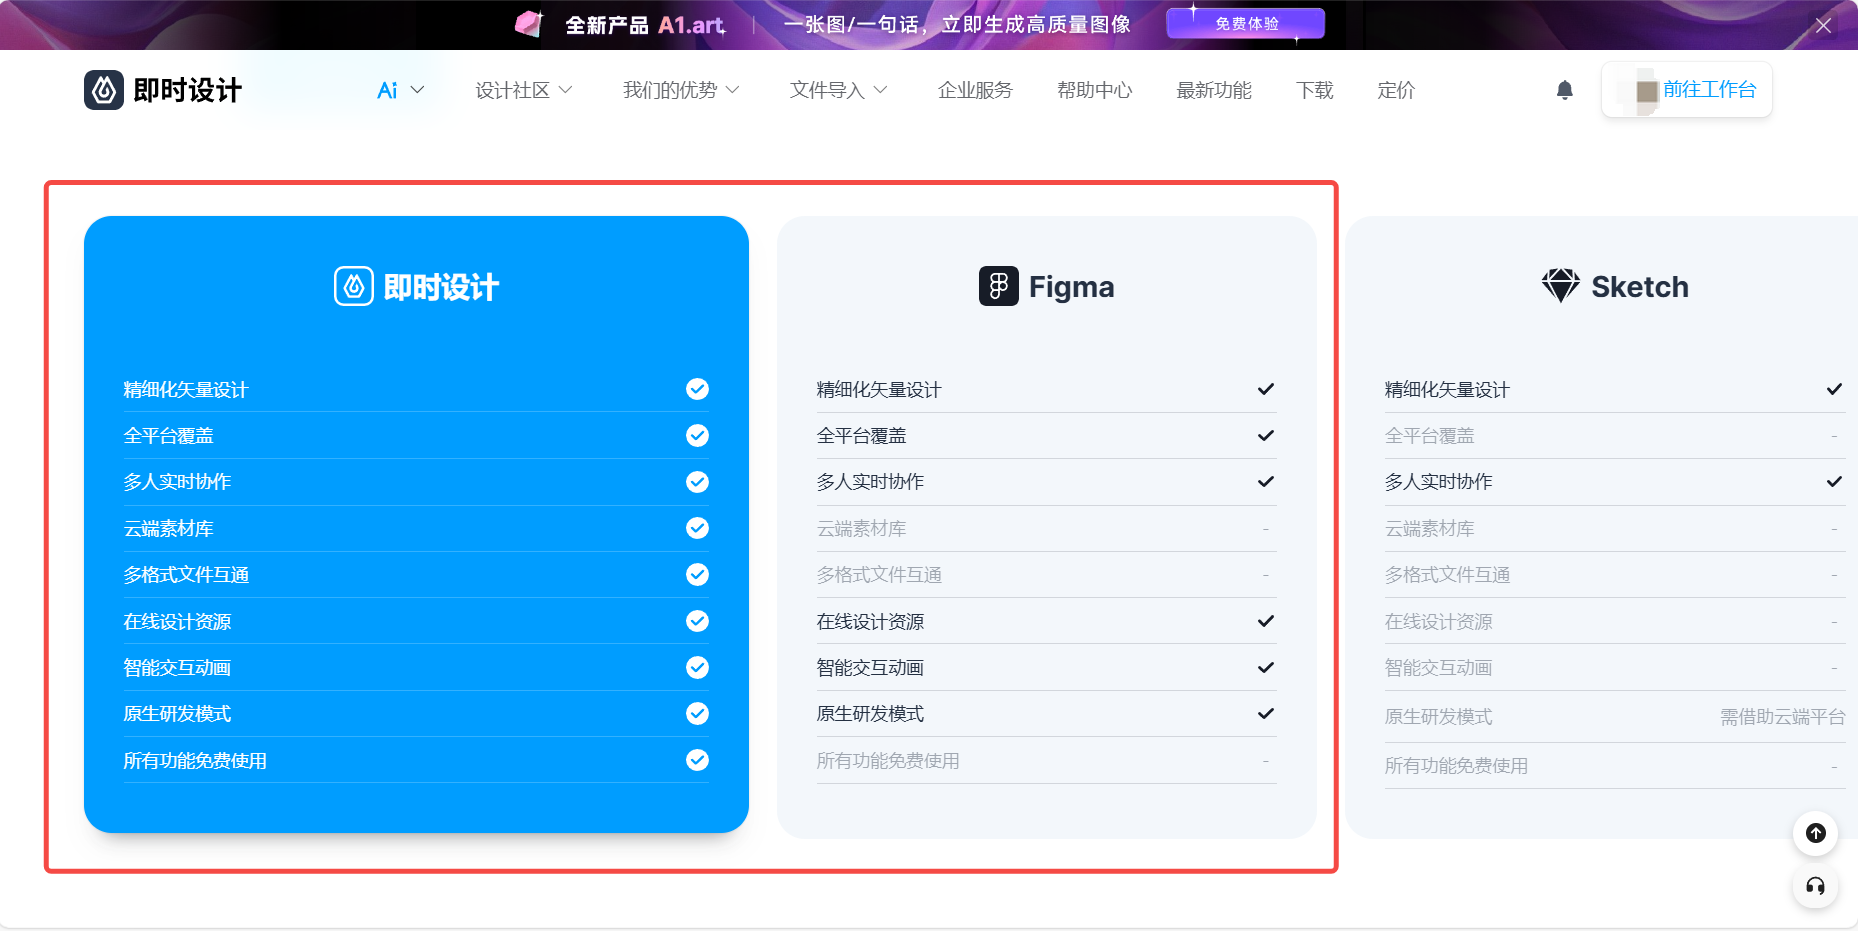Click 需借助云端平台 text in Sketch card
This screenshot has width=1858, height=931.
1782,717
